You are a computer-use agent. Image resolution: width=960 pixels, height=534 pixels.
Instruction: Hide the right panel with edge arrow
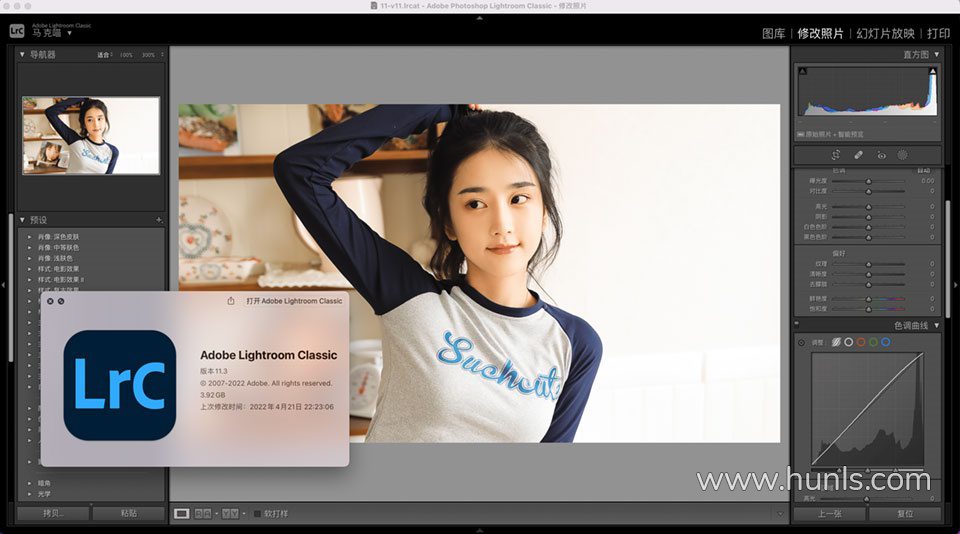click(x=956, y=285)
